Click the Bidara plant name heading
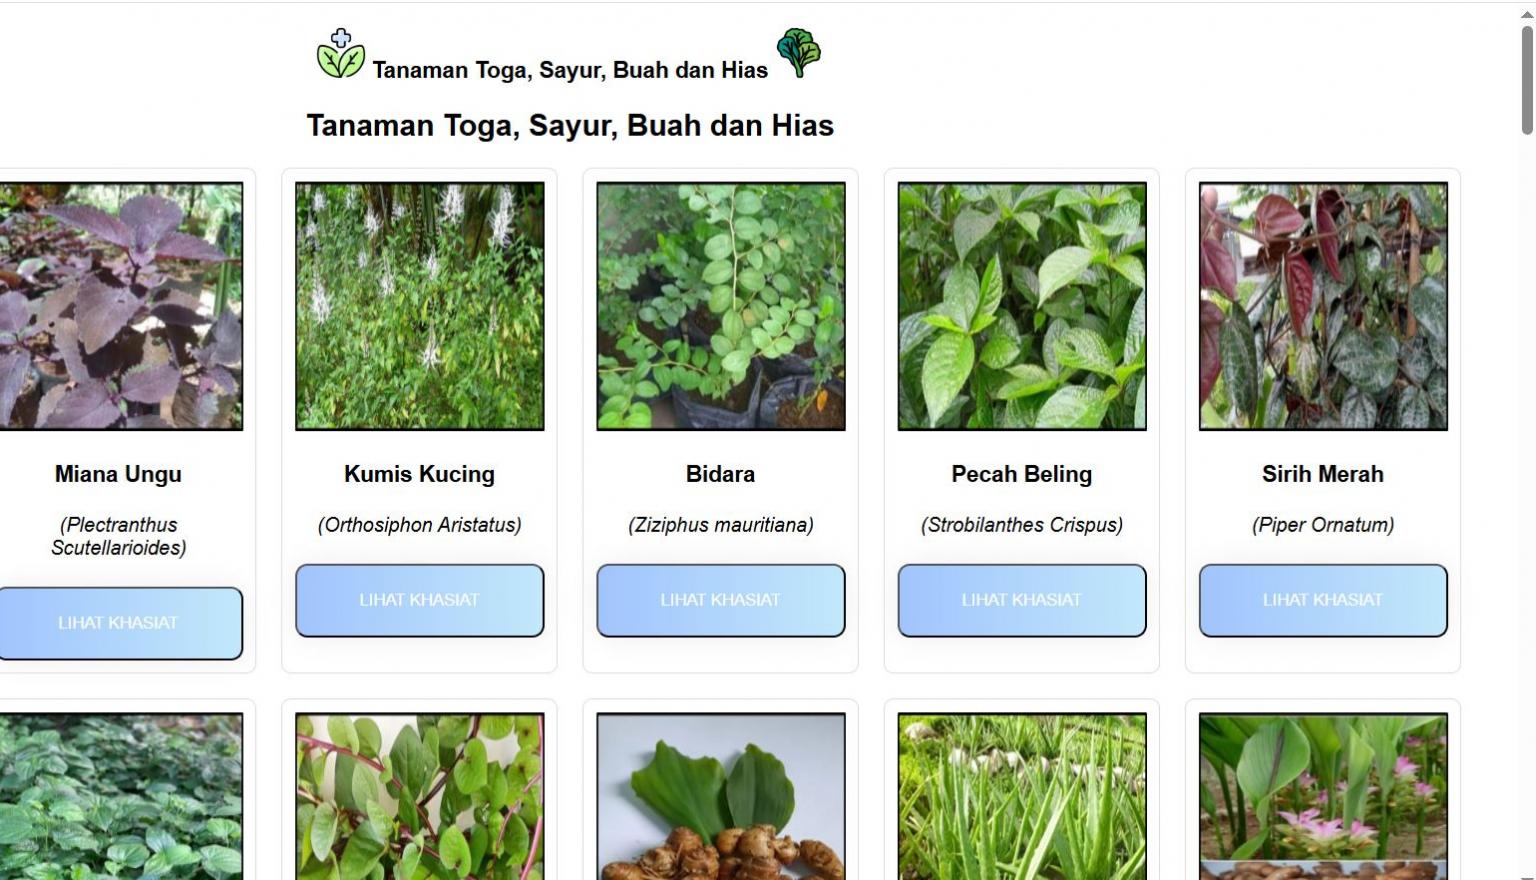 coord(720,474)
